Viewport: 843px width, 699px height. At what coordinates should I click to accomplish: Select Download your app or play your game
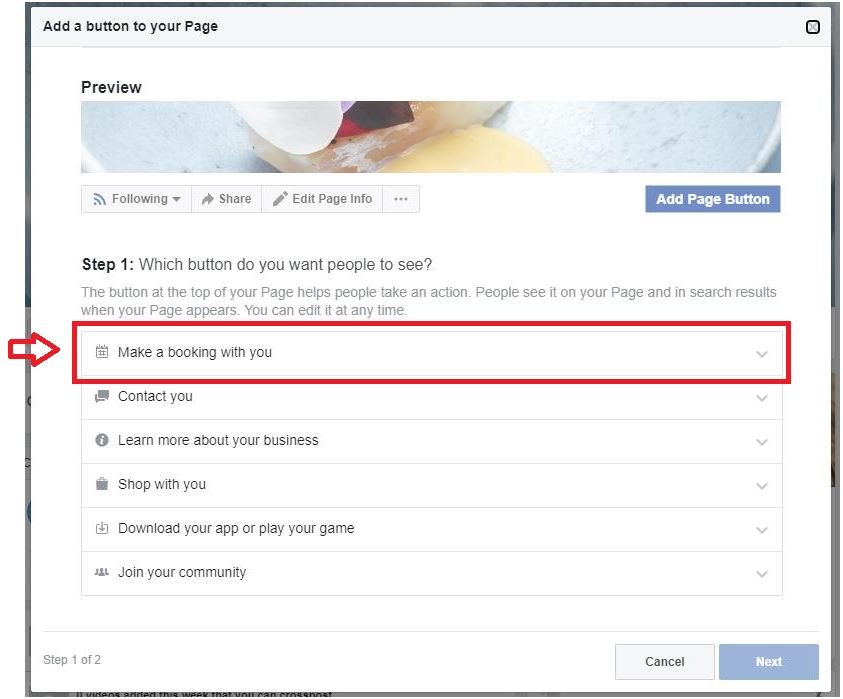point(432,530)
